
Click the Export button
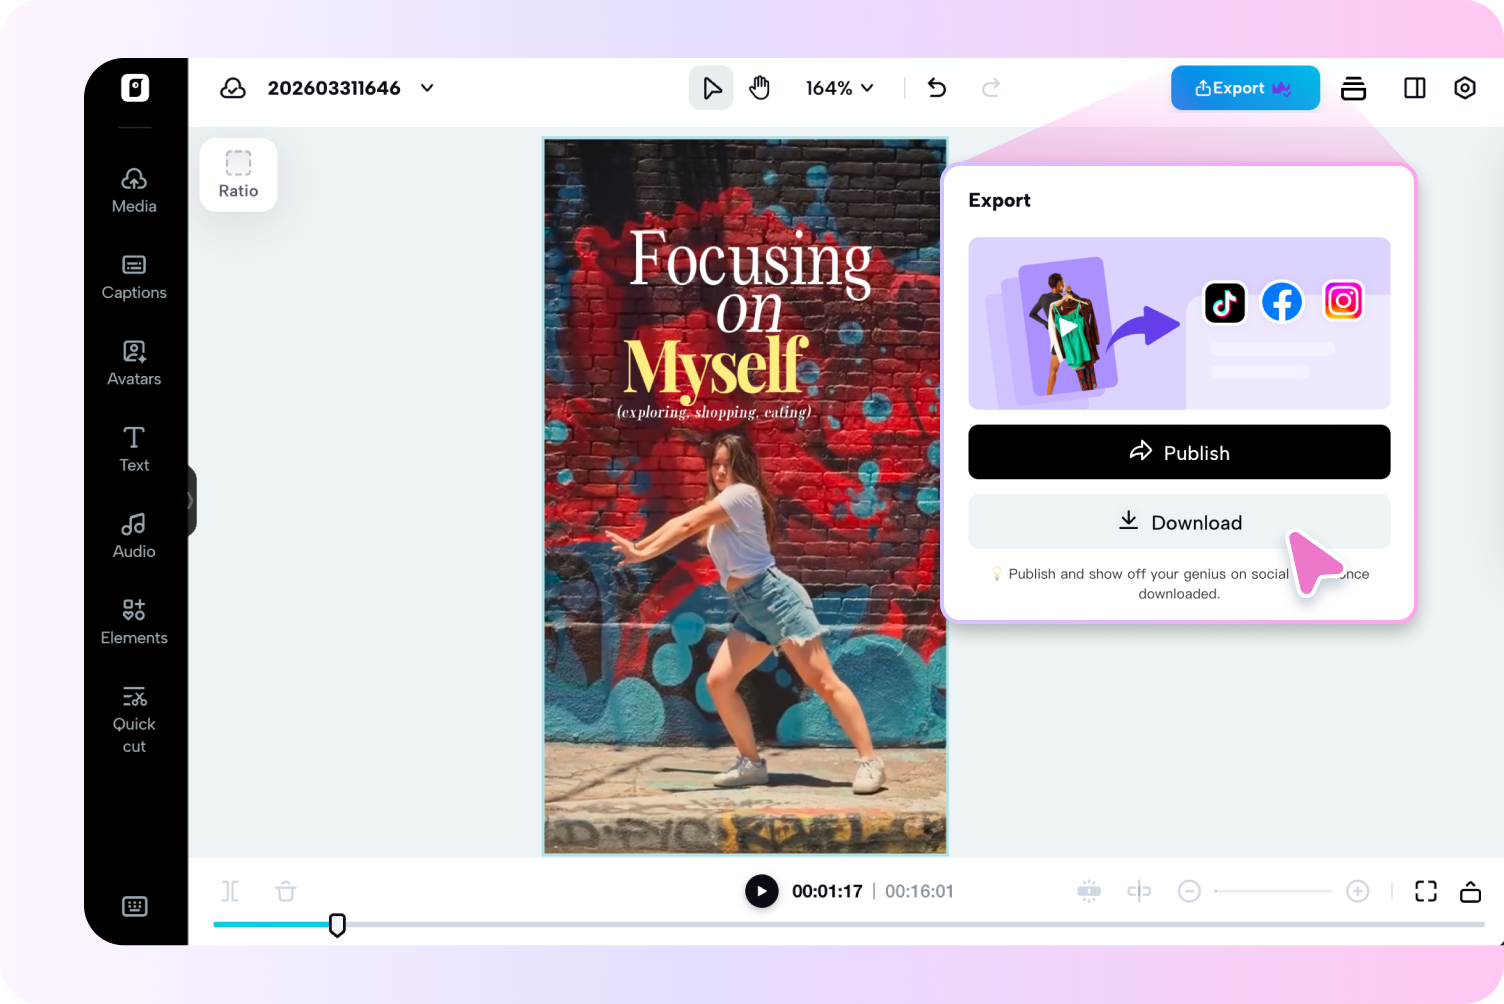[x=1245, y=88]
